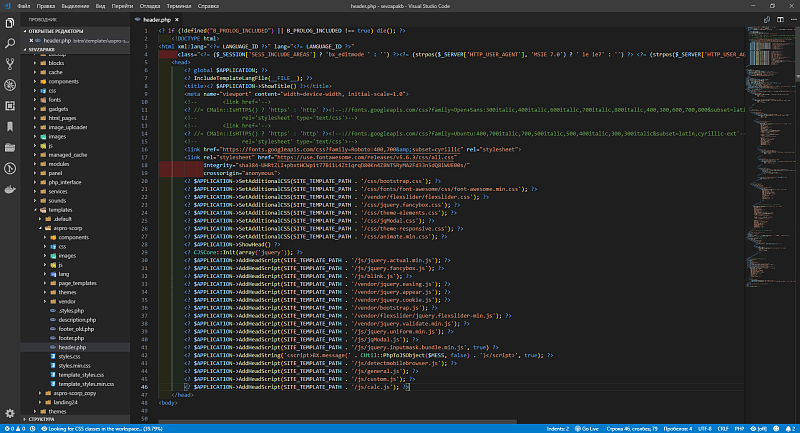Open styles.min.css in the file tree
The width and height of the screenshot is (800, 433).
[x=74, y=366]
